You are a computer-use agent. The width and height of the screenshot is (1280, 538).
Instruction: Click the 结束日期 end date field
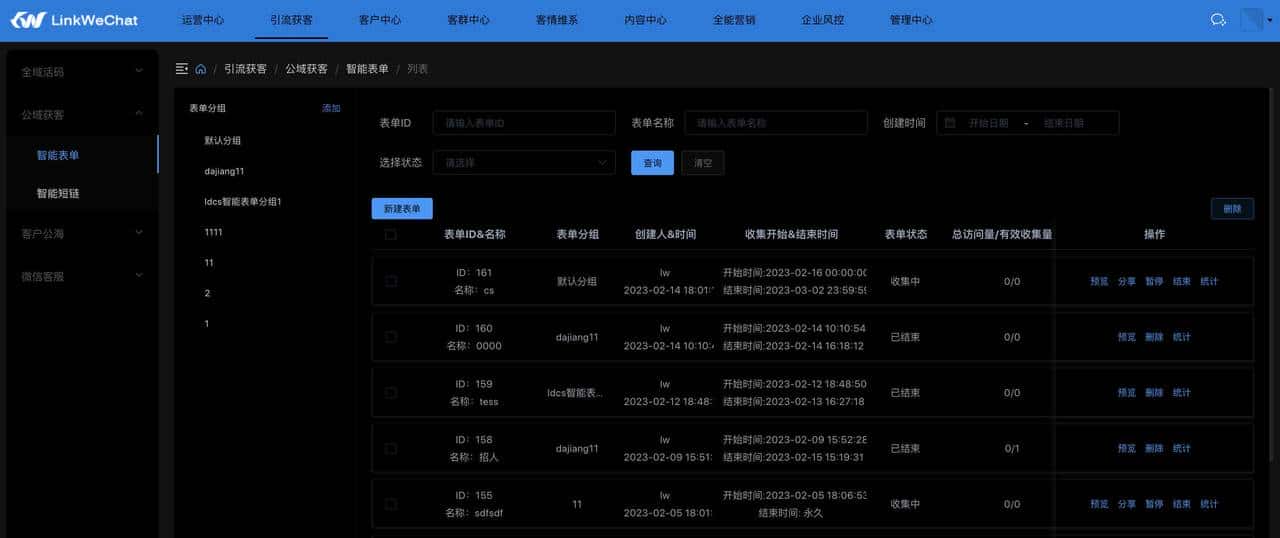click(x=1066, y=123)
